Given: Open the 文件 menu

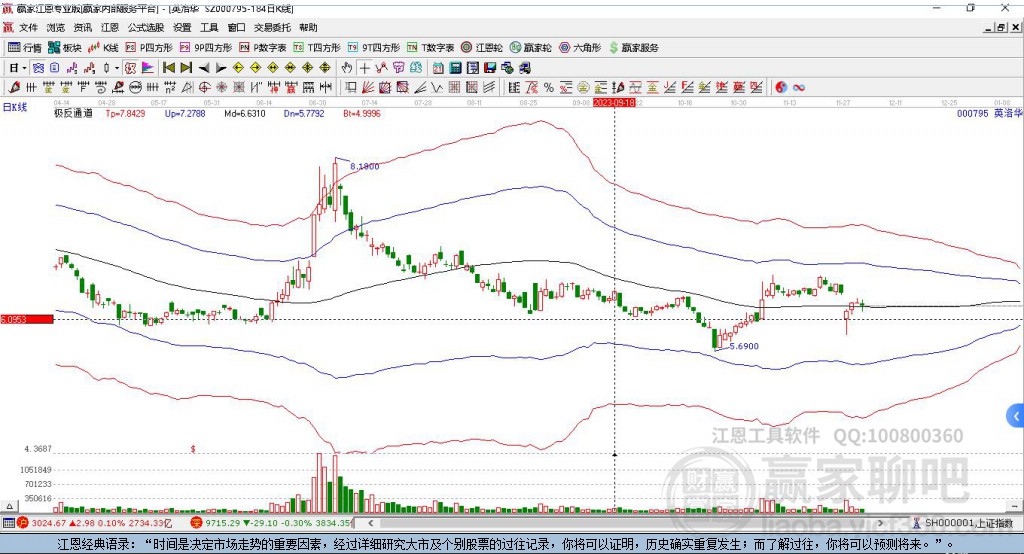Looking at the screenshot, I should click(x=28, y=27).
